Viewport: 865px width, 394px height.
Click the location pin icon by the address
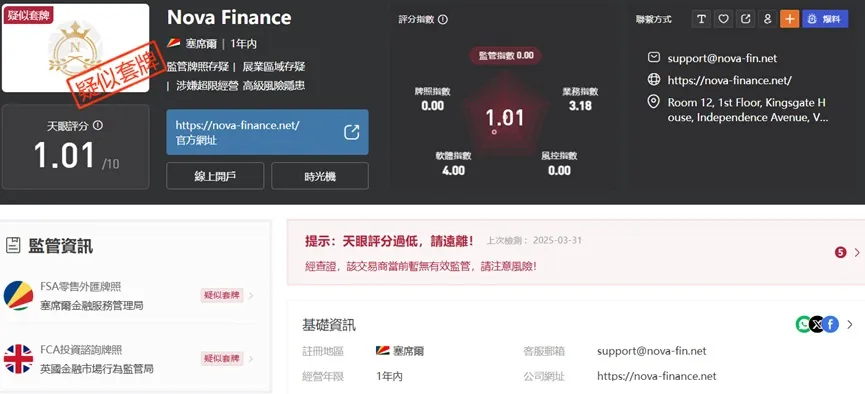(x=654, y=102)
